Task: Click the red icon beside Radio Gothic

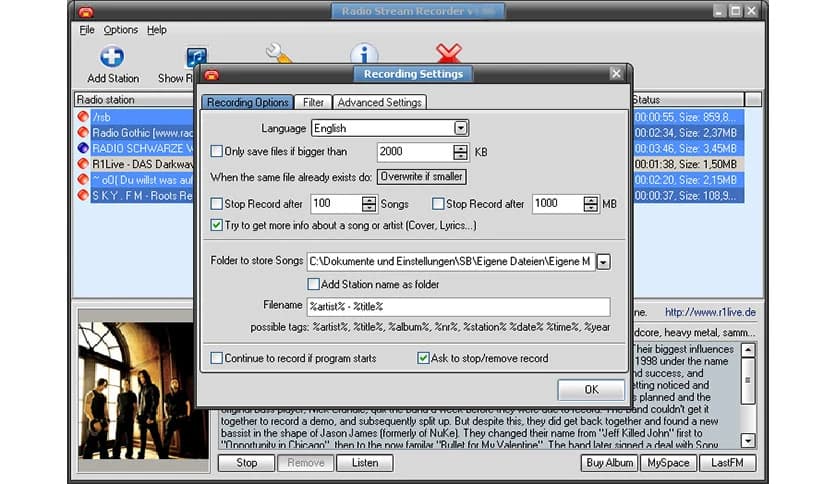Action: pos(83,132)
